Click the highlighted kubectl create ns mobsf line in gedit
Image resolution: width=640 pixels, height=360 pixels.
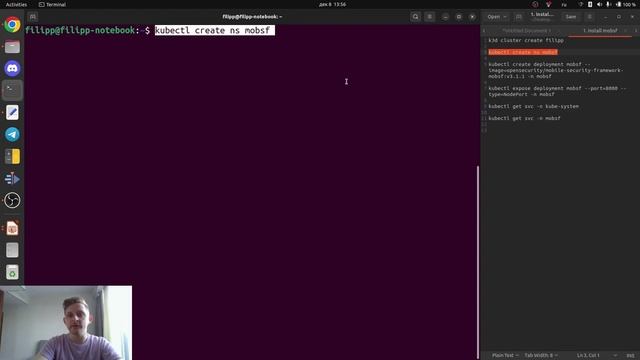point(523,52)
